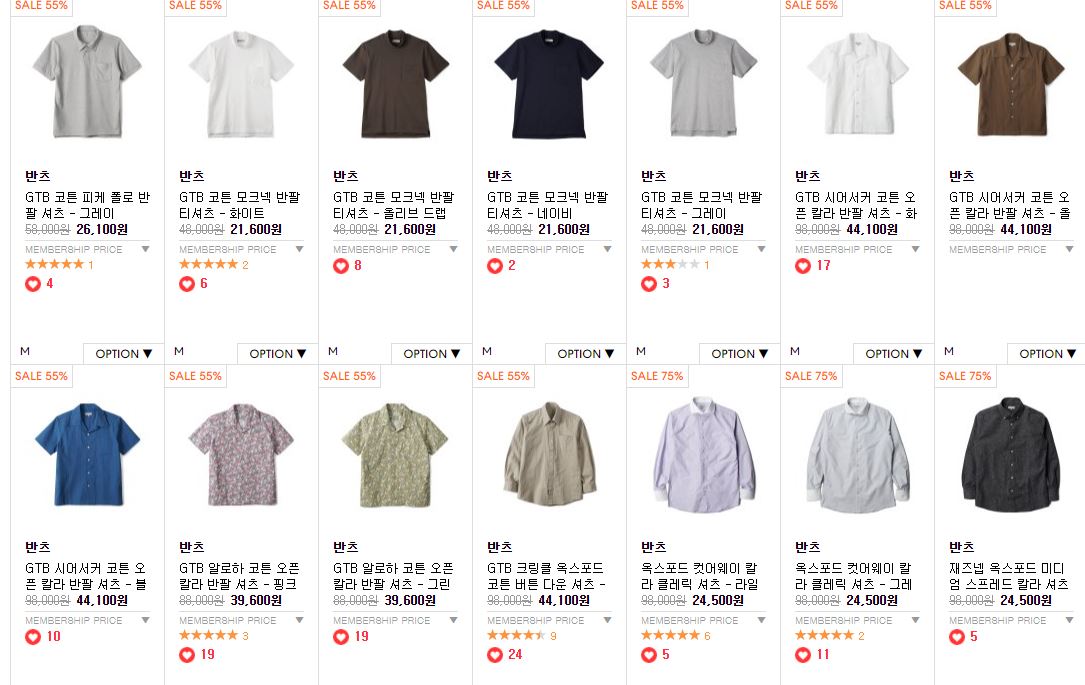Tap heart icon with 11 likes
The width and height of the screenshot is (1085, 685).
pyautogui.click(x=803, y=655)
